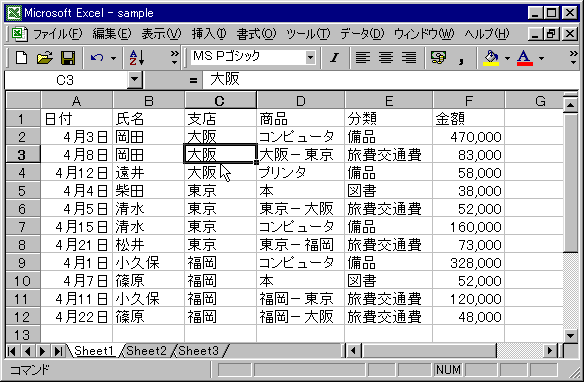This screenshot has height=382, width=584.
Task: Toggle center alignment
Action: coord(385,58)
